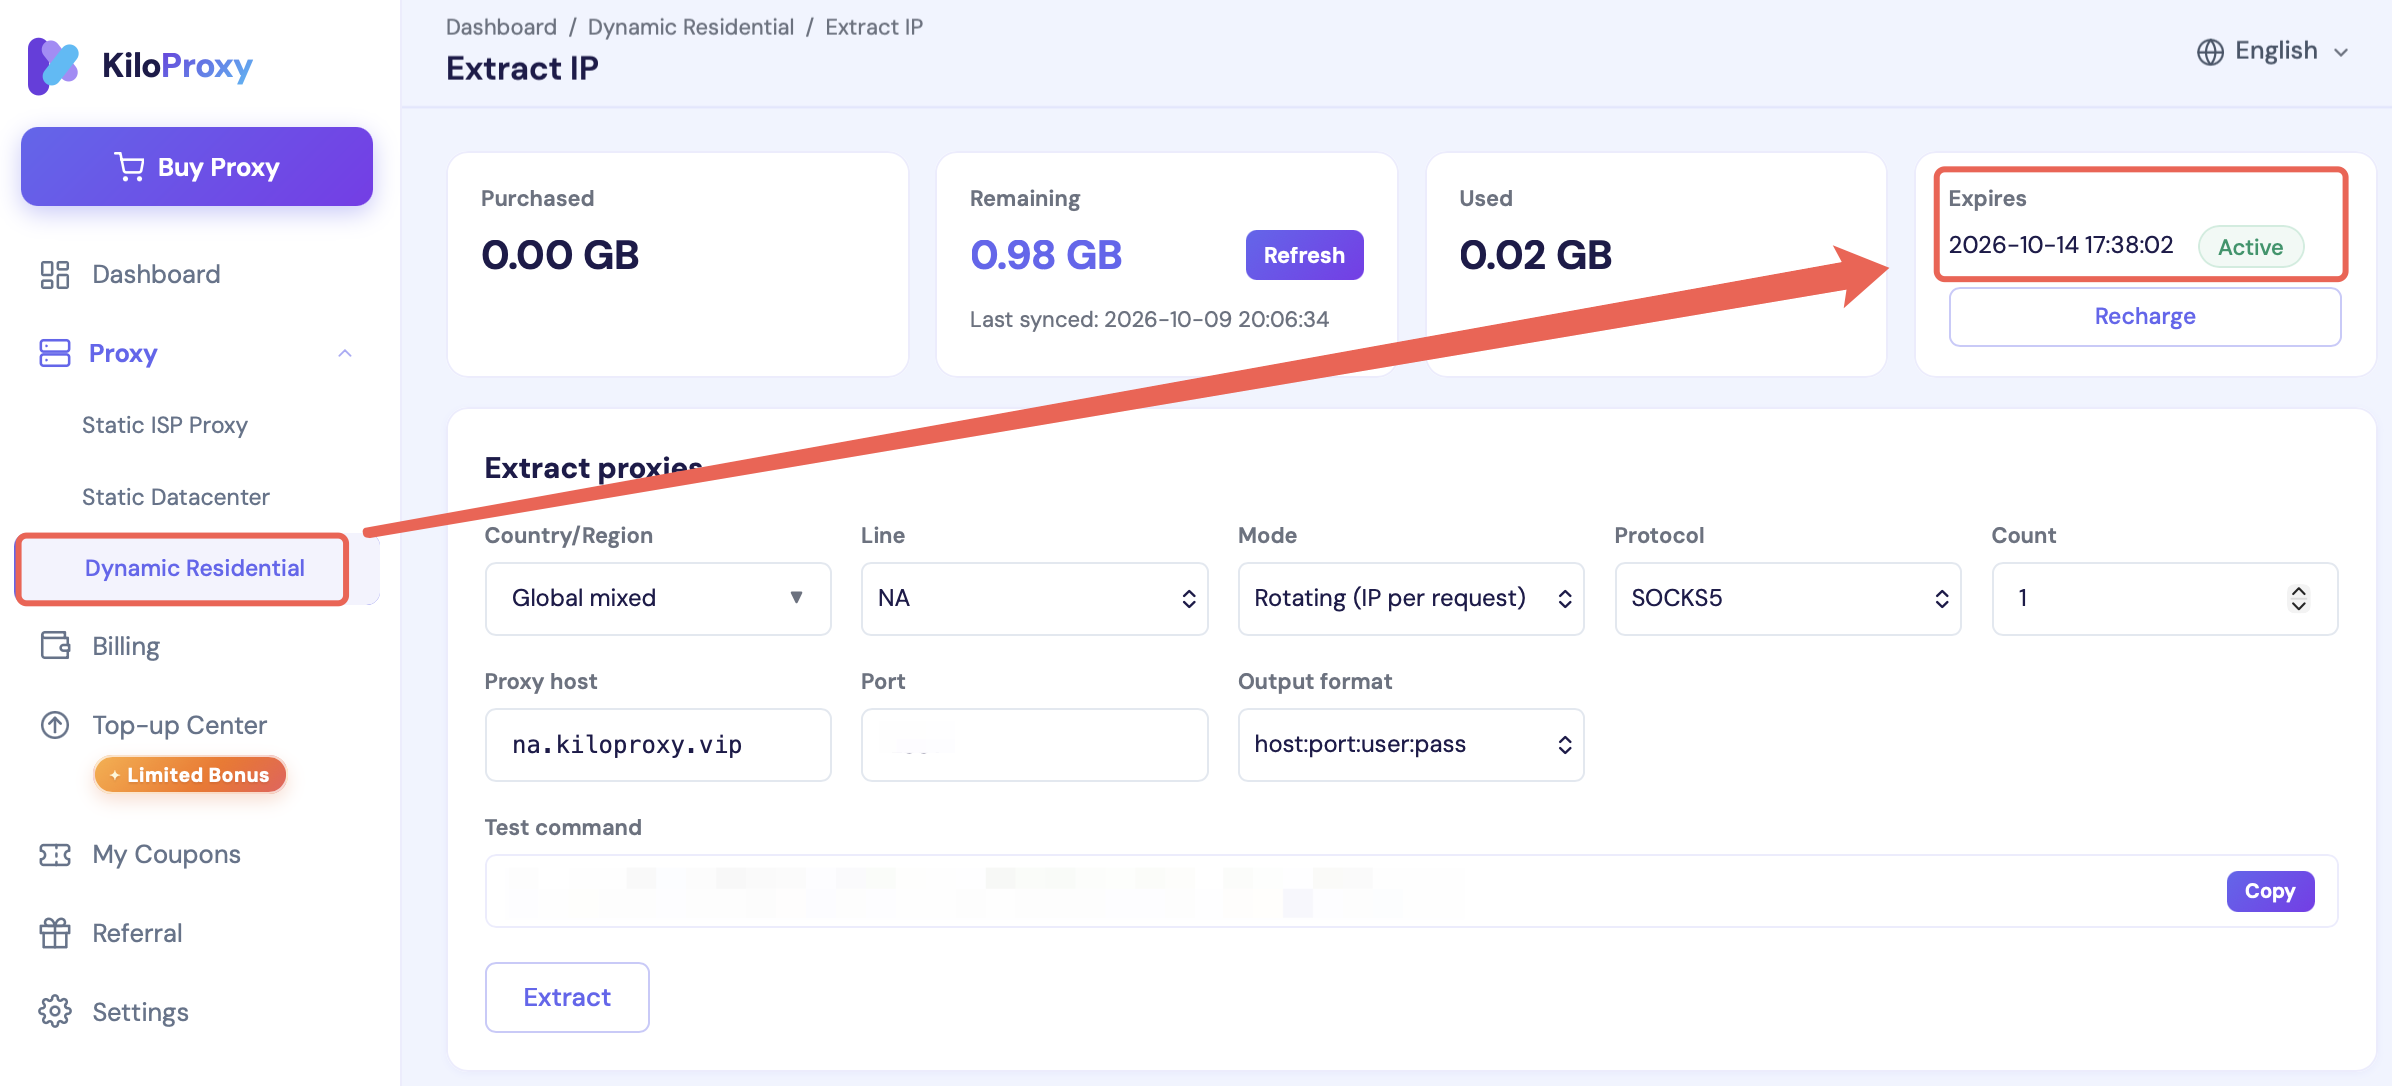Open Settings page
2392x1086 pixels.
pos(141,1012)
